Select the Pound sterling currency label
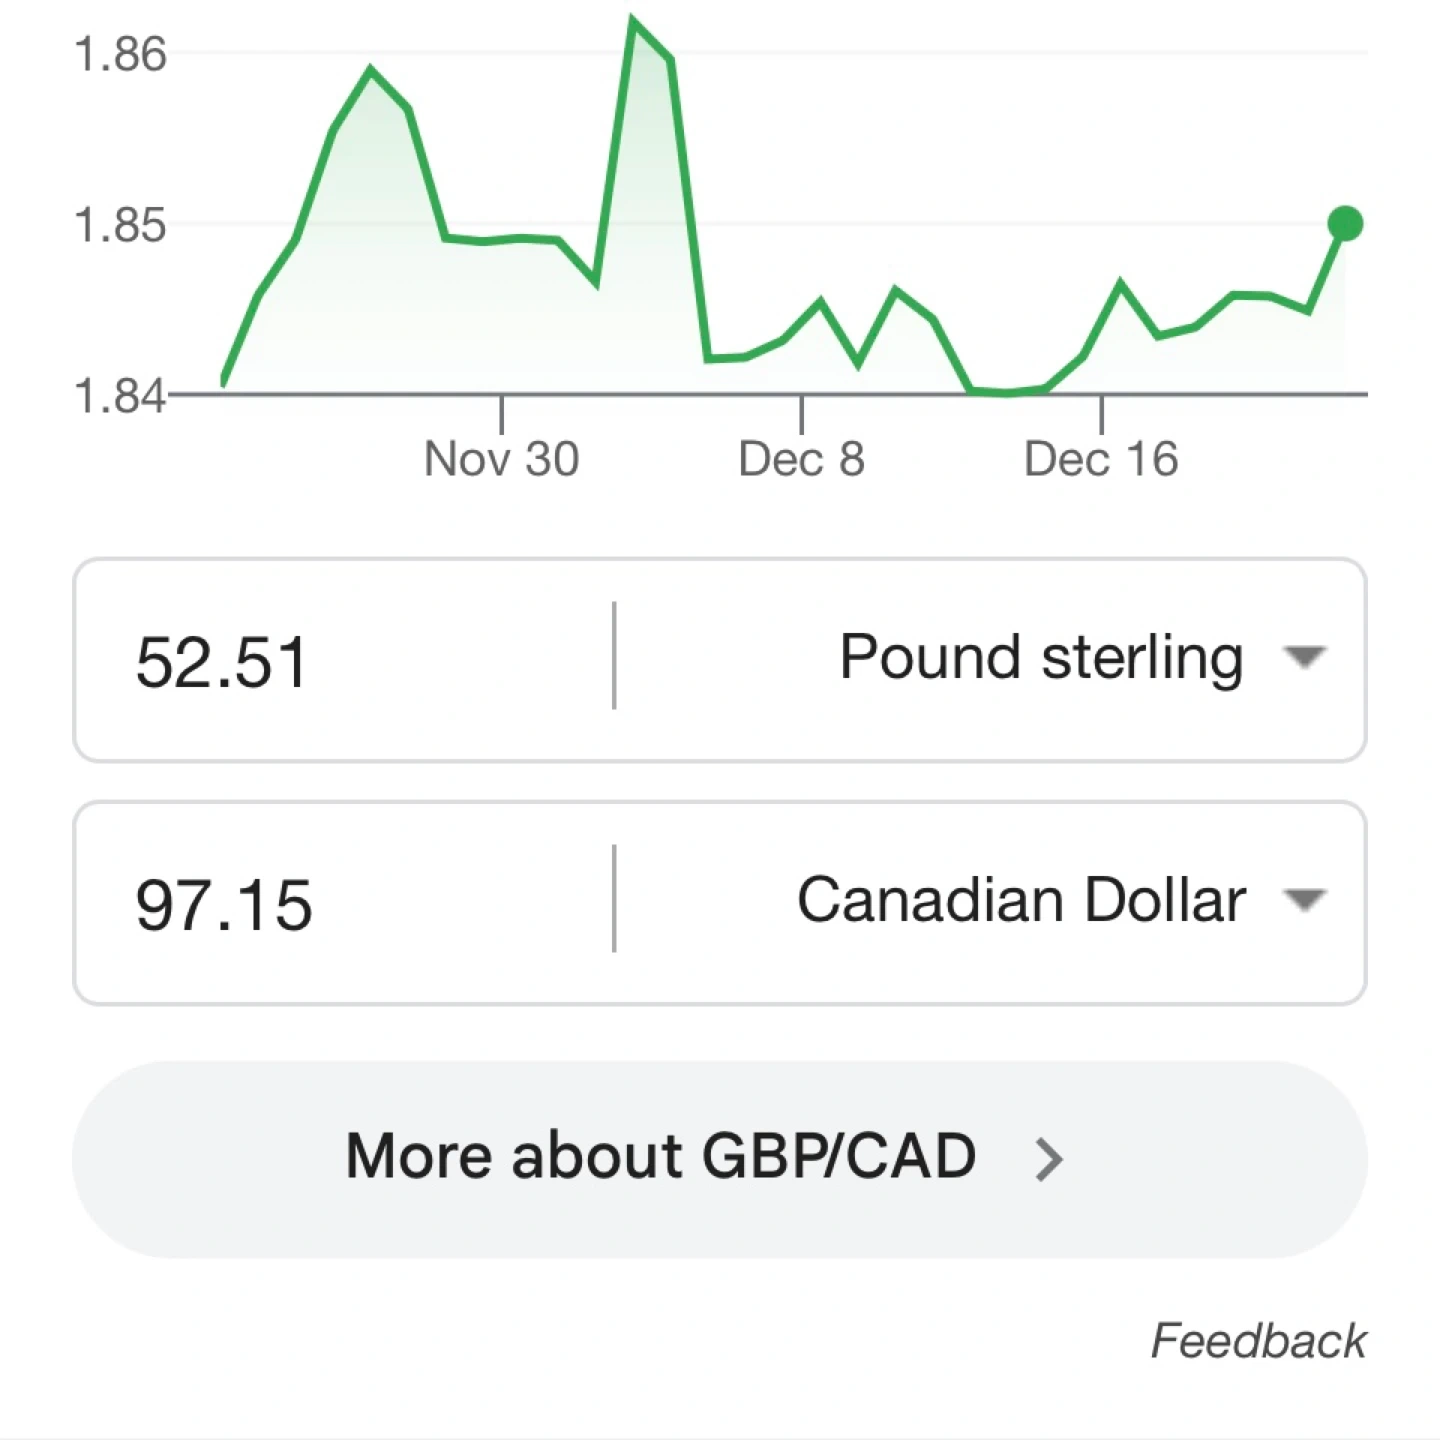The image size is (1440, 1440). click(1041, 658)
